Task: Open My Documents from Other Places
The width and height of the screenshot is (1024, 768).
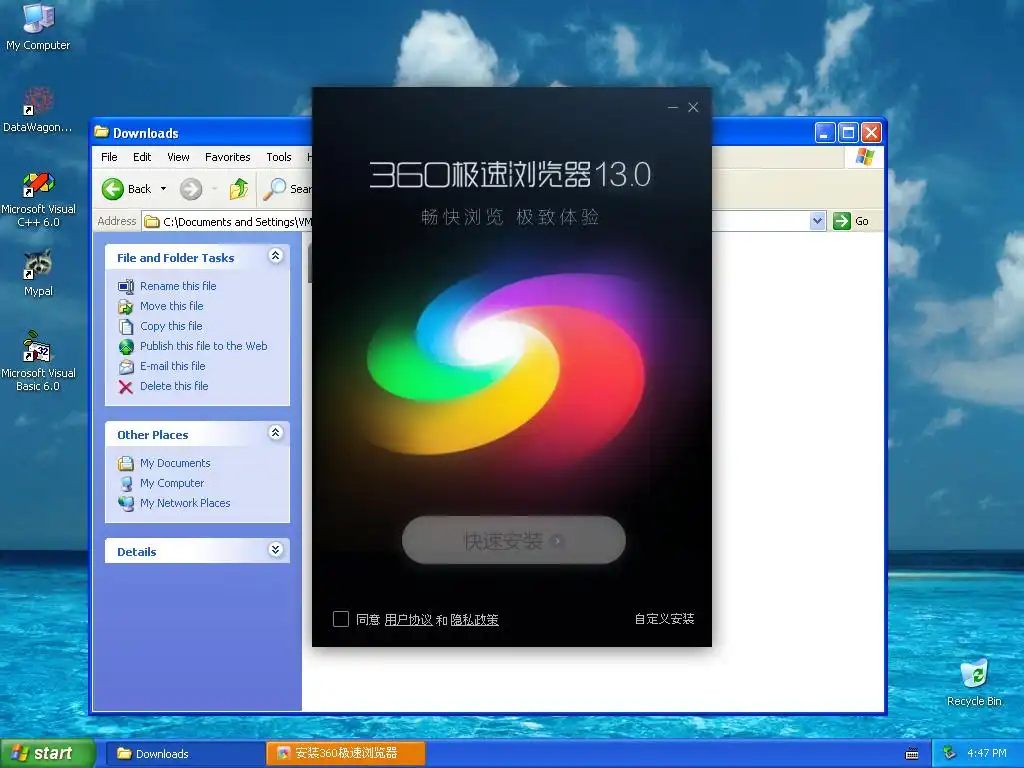Action: [x=175, y=463]
